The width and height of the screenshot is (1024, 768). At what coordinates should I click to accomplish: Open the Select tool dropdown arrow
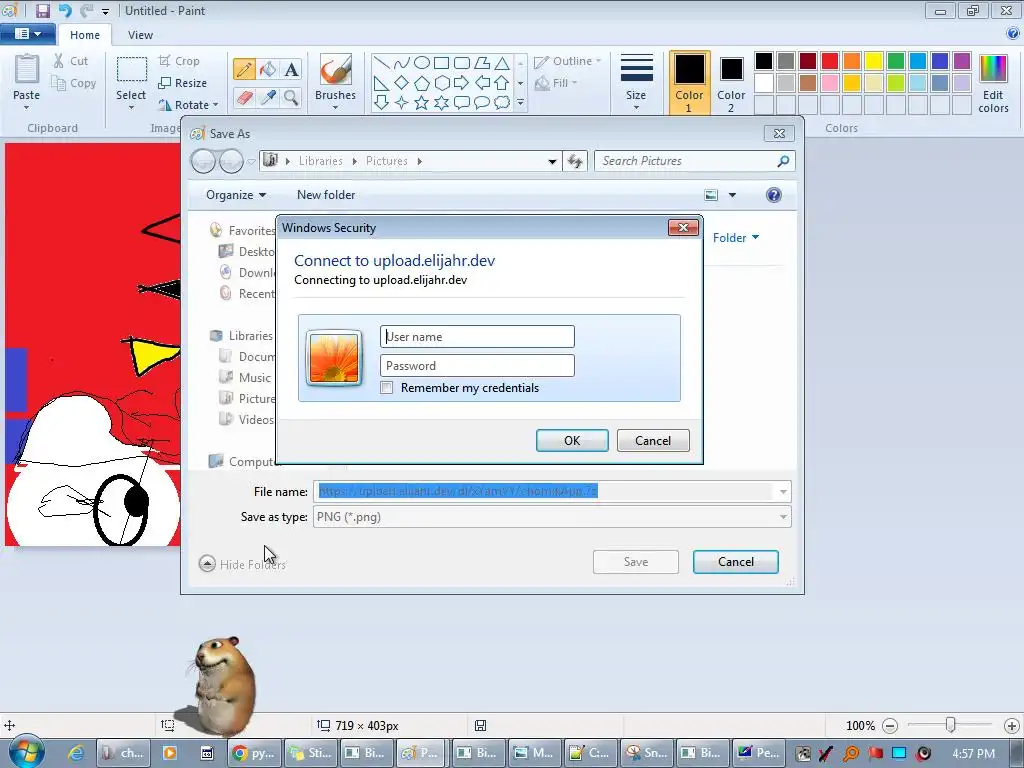click(131, 108)
